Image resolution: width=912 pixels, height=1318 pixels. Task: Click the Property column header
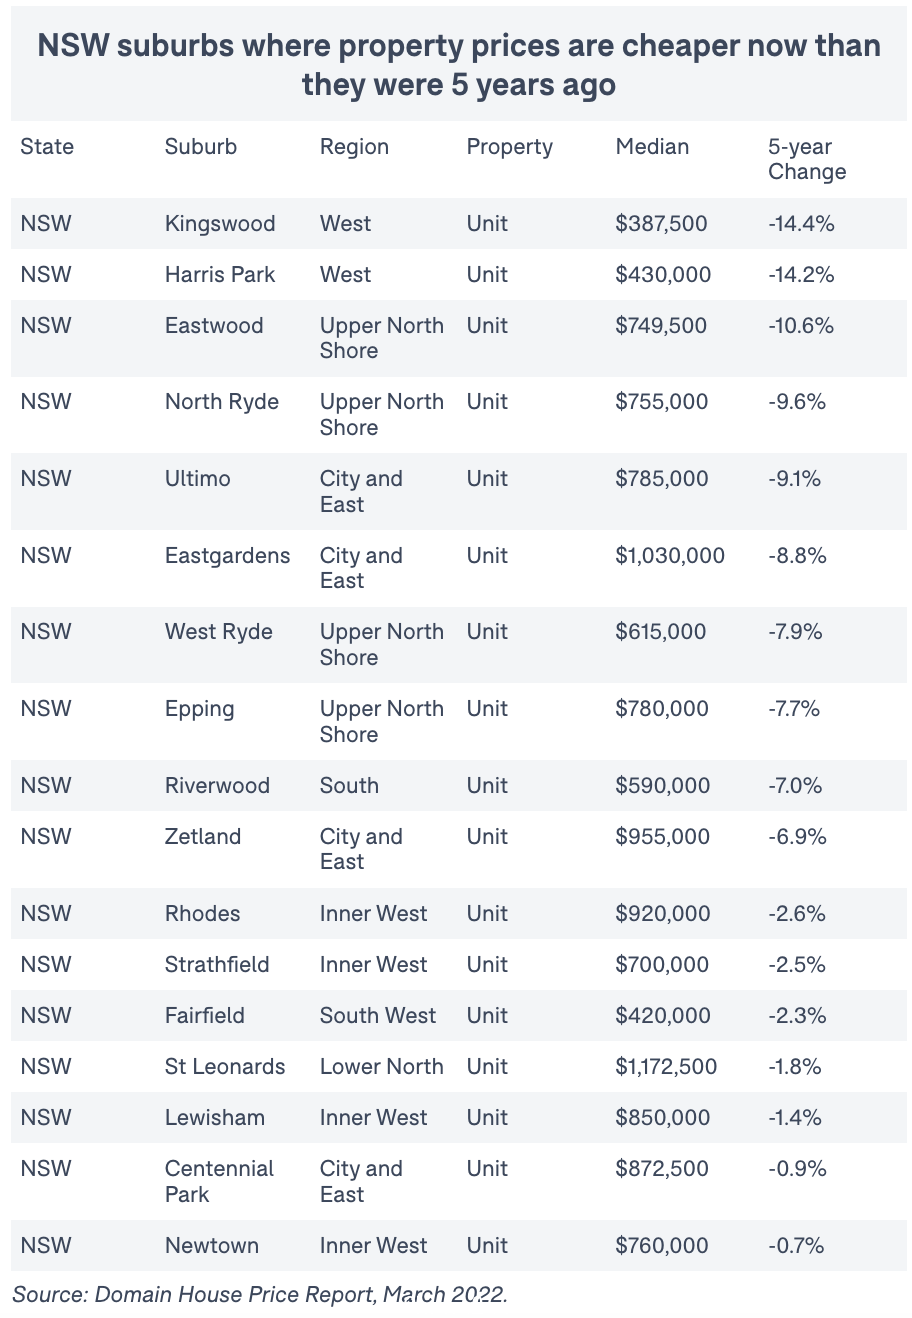510,147
